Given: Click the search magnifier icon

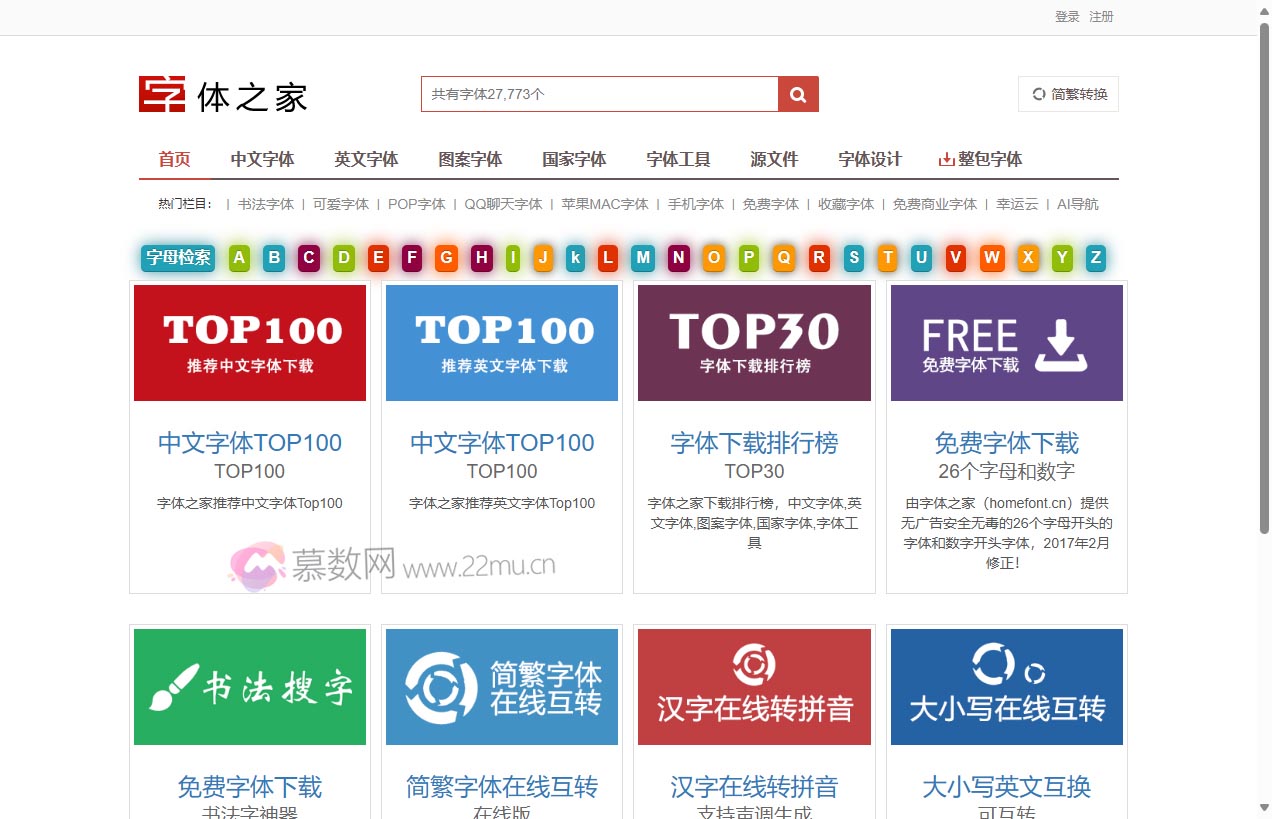Looking at the screenshot, I should point(797,93).
